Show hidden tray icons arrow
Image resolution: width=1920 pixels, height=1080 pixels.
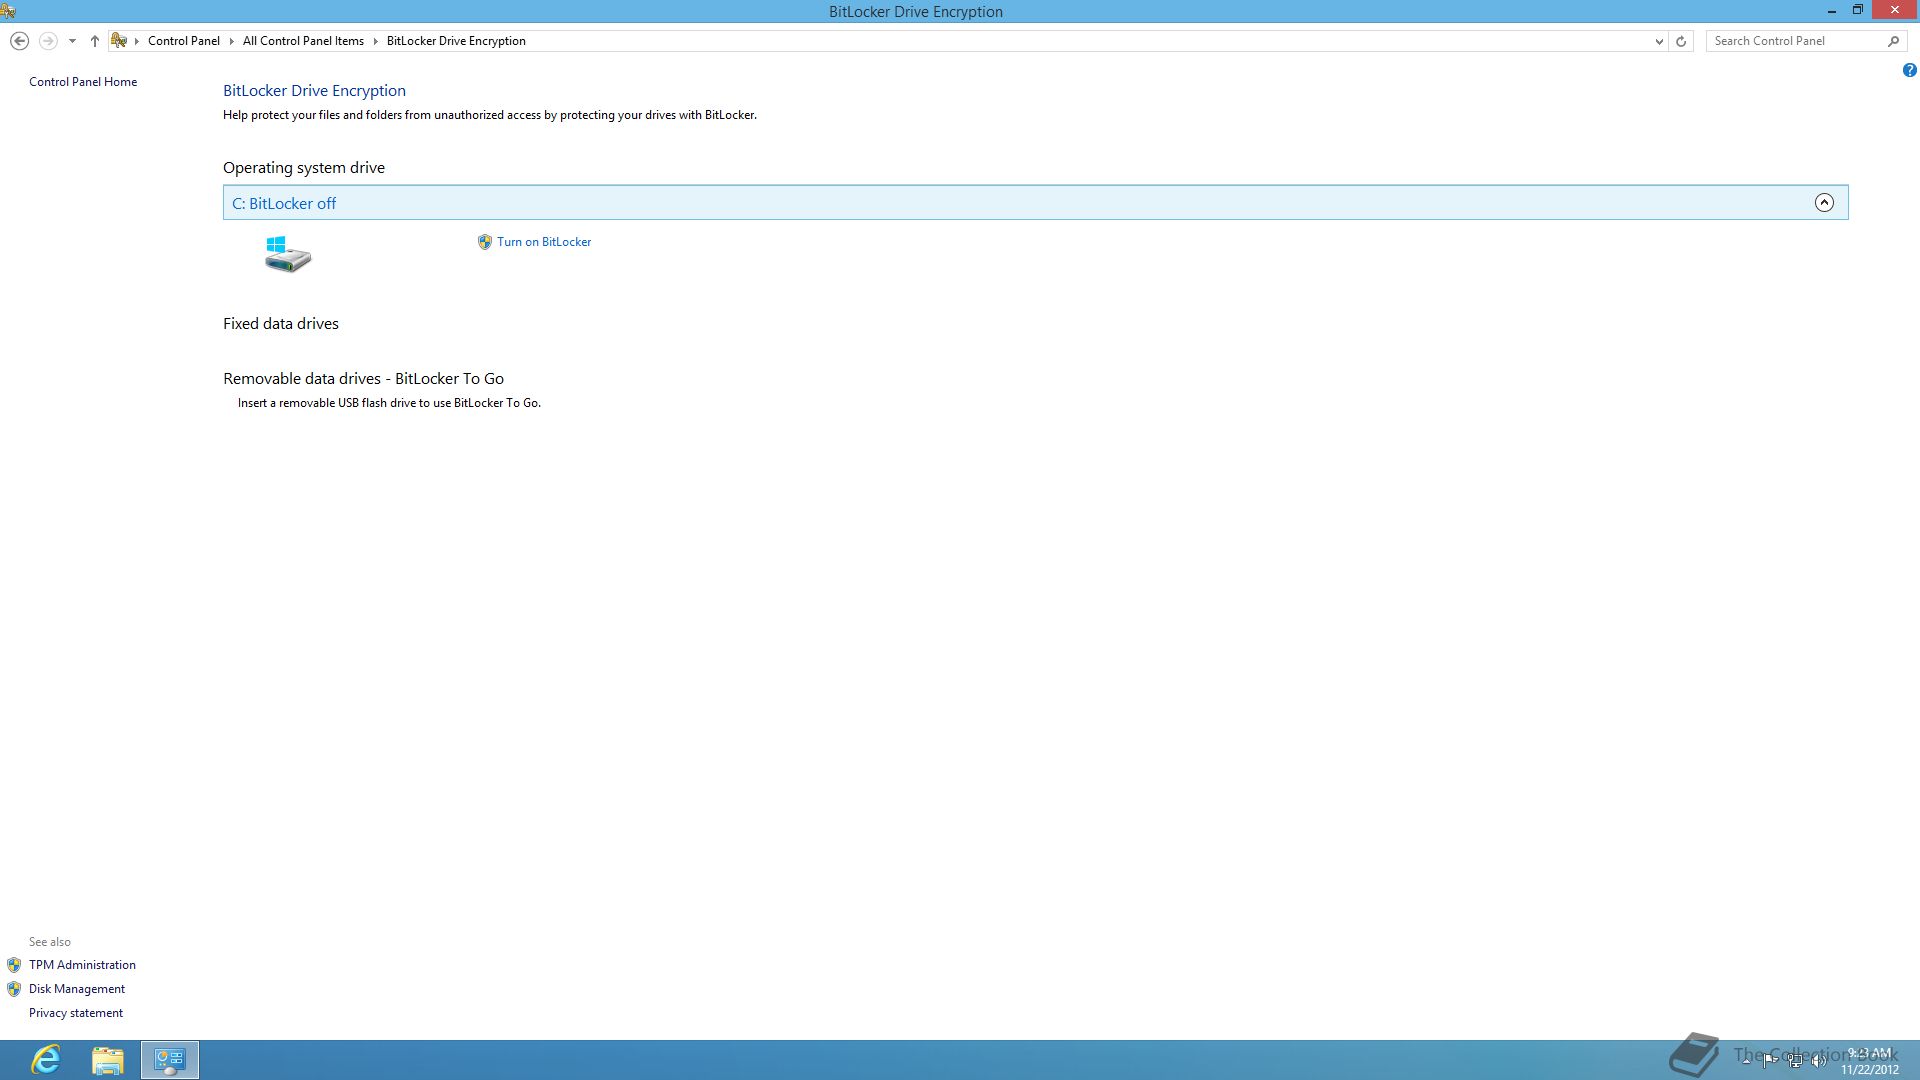1746,1061
